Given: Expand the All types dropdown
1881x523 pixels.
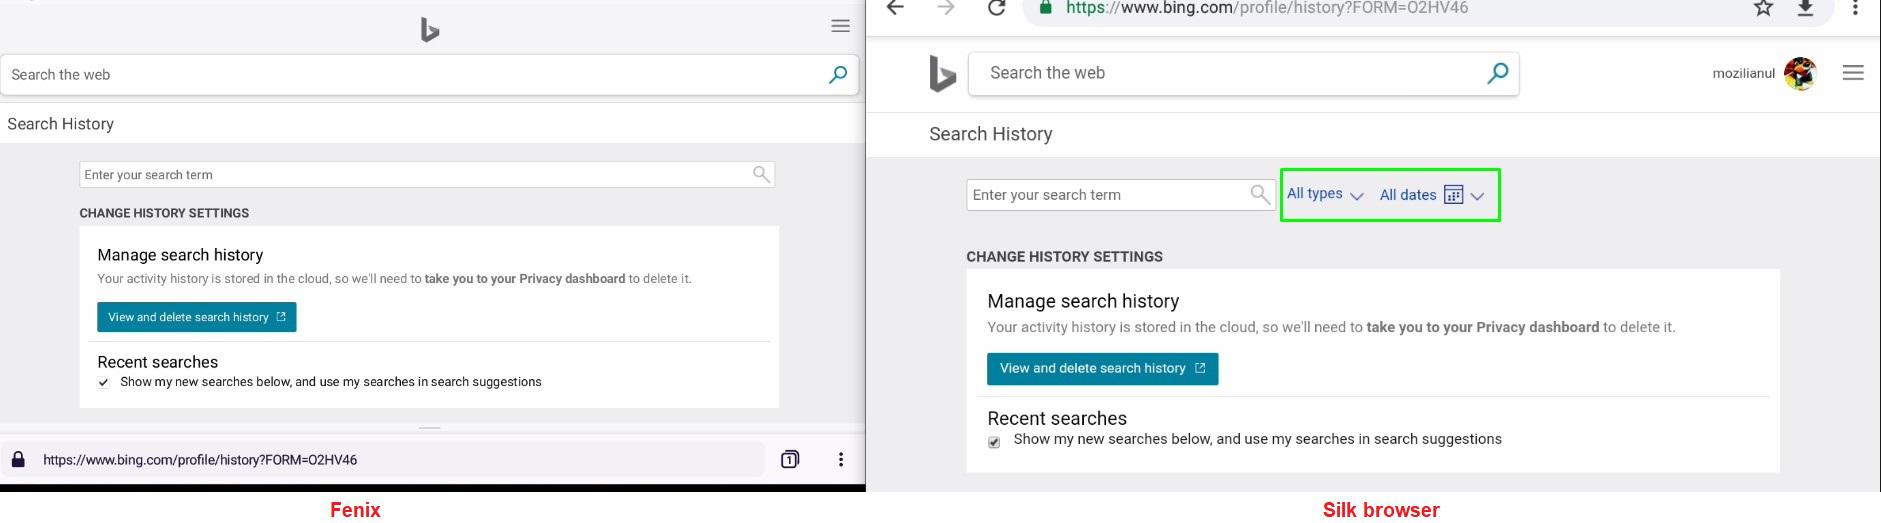Looking at the screenshot, I should 1324,194.
